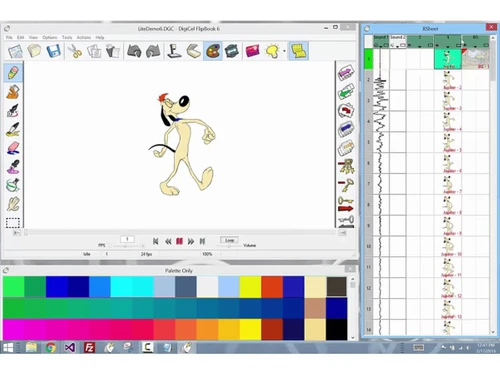Select the Brush tool in left toolbar
Viewport: 500px width, 375px height.
pos(13,129)
